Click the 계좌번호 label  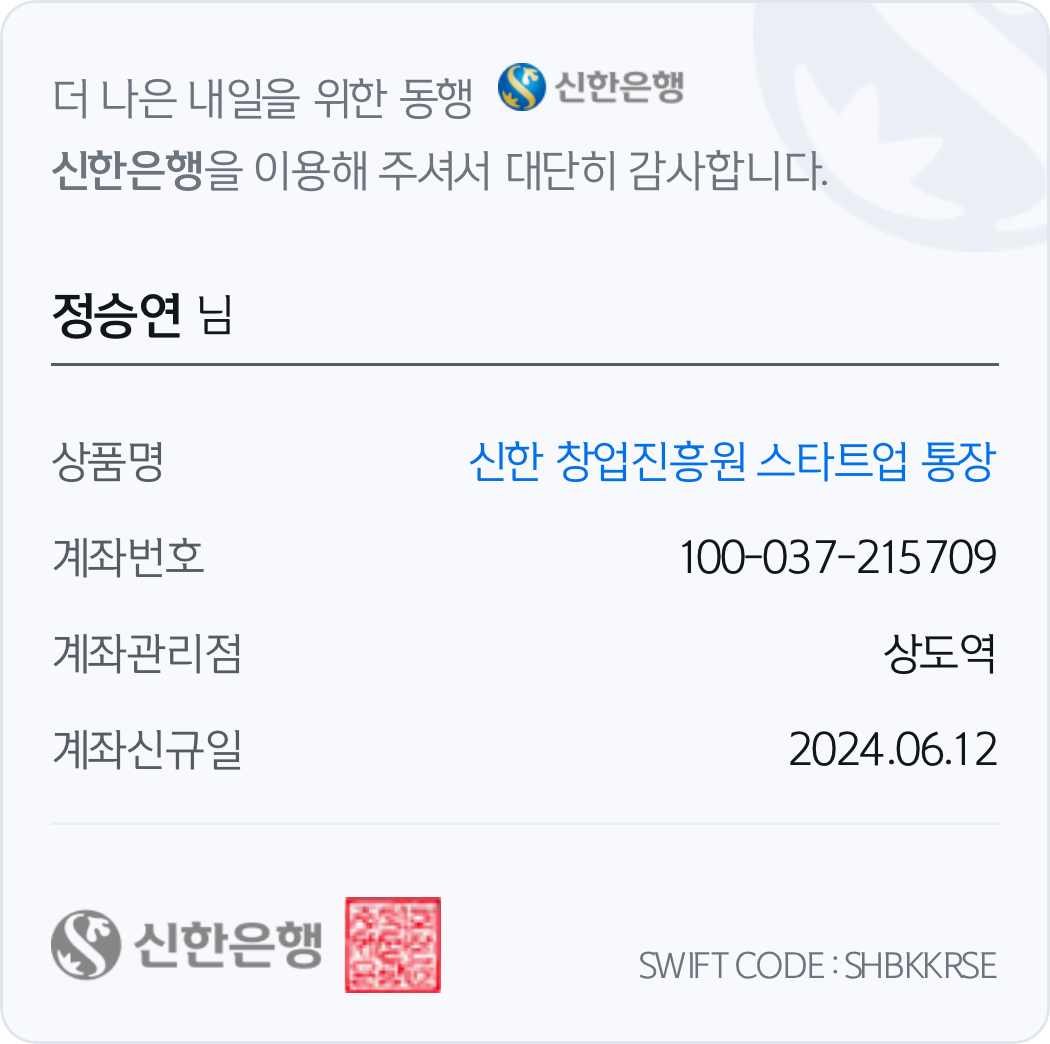click(128, 557)
